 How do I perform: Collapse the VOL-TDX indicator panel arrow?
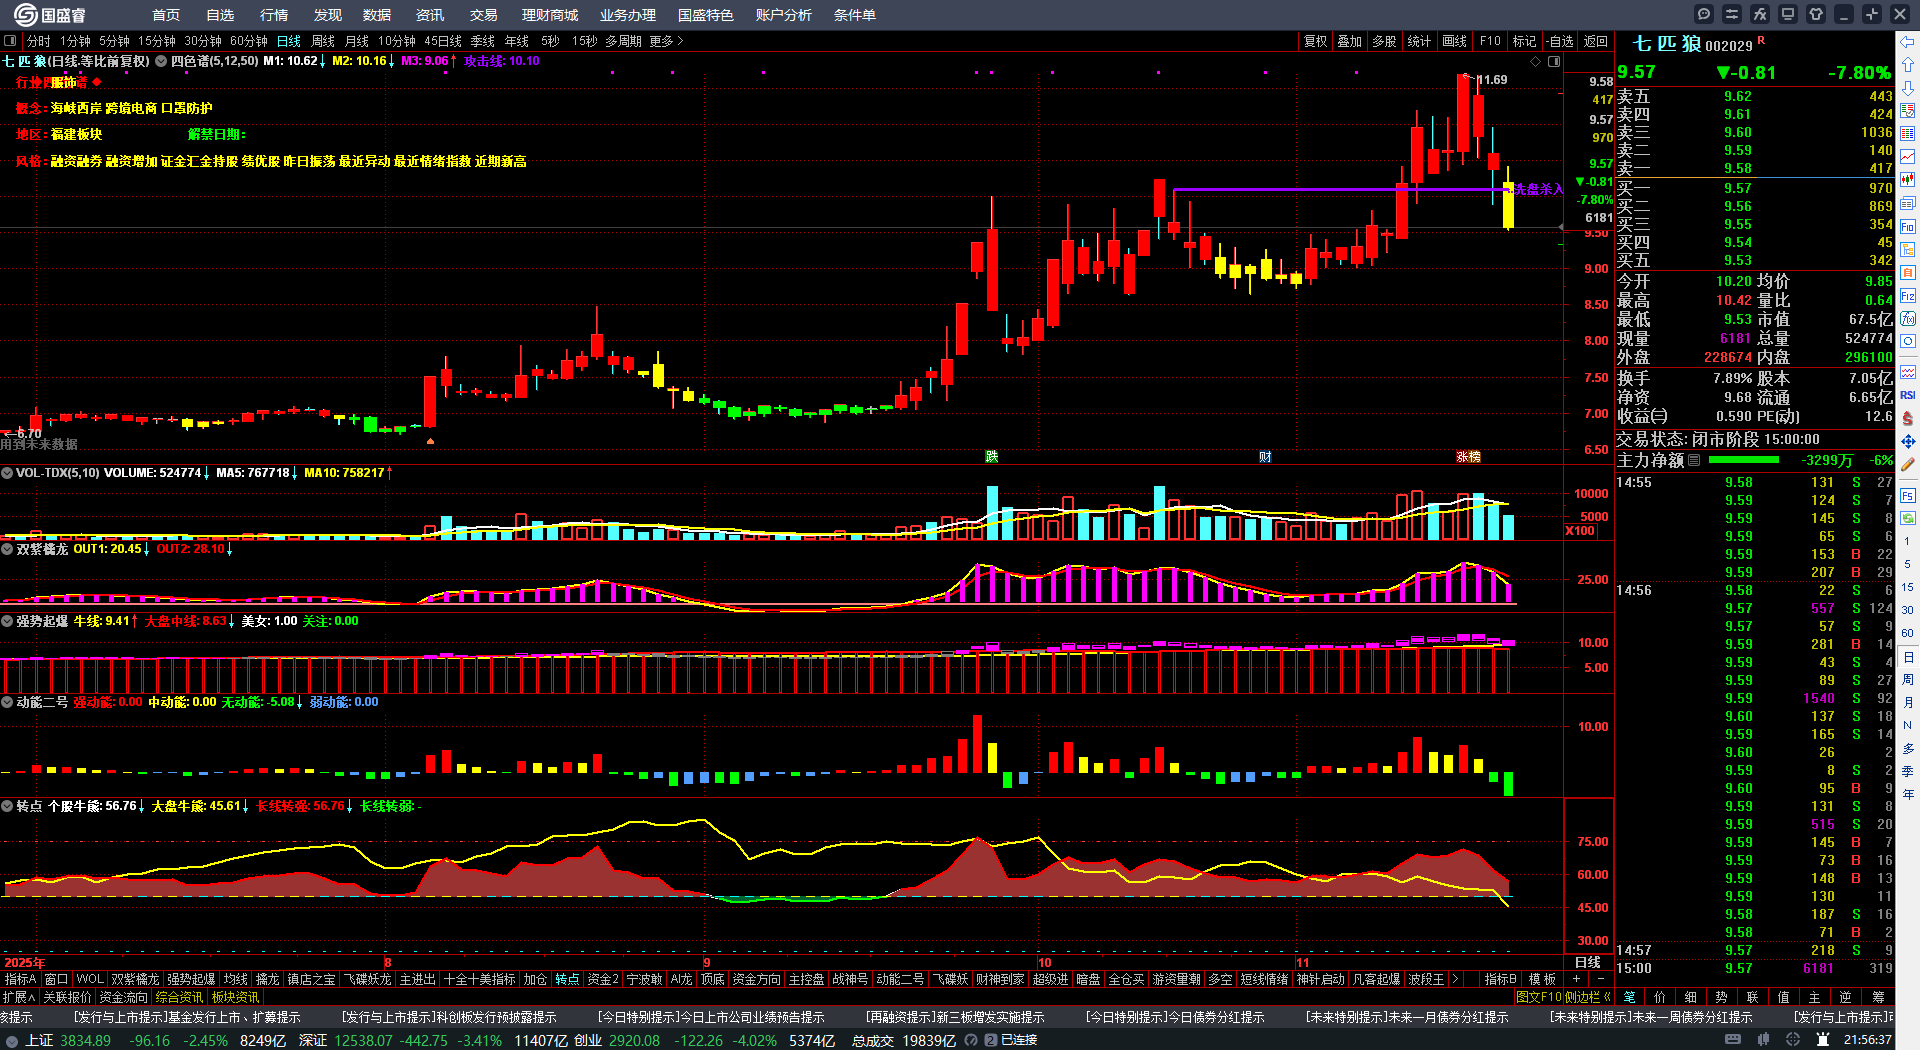click(7, 473)
